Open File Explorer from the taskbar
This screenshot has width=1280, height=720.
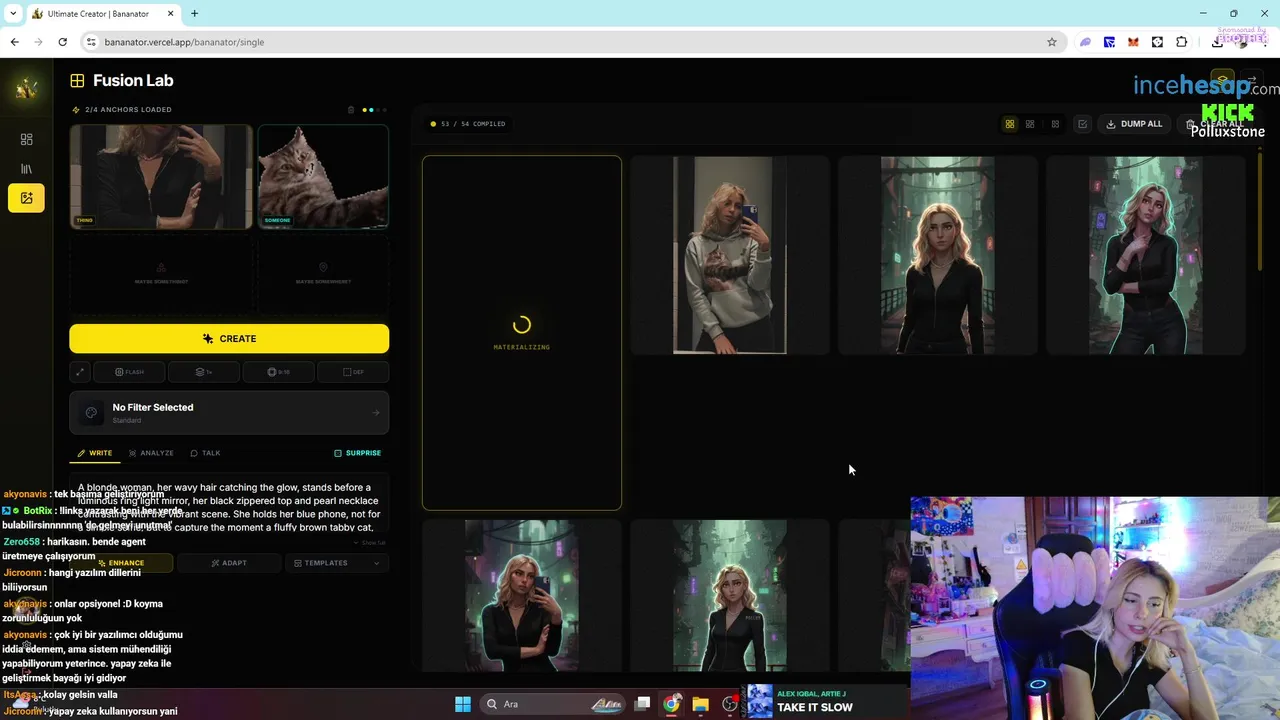point(700,704)
